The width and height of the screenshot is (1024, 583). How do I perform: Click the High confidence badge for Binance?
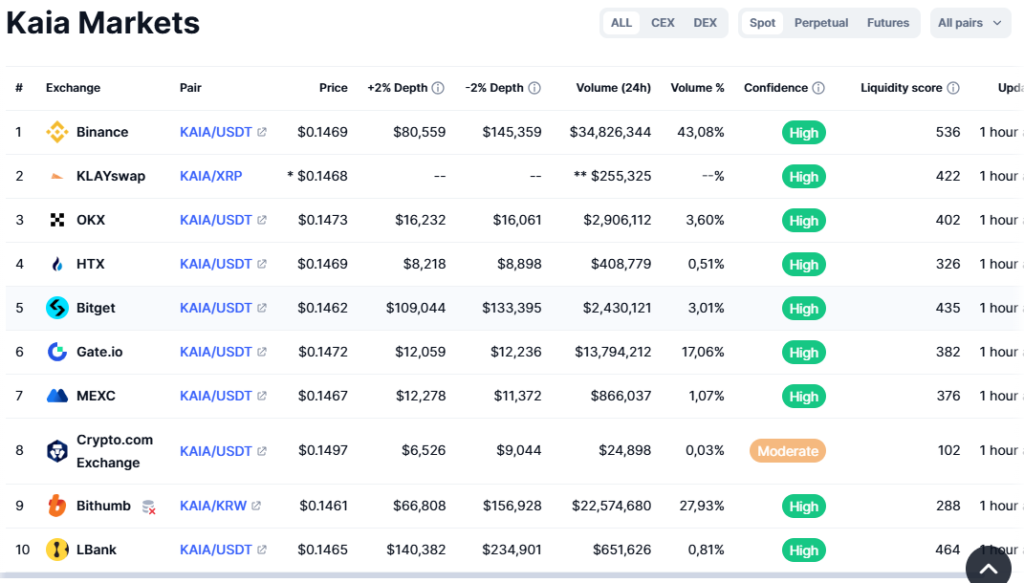coord(804,133)
